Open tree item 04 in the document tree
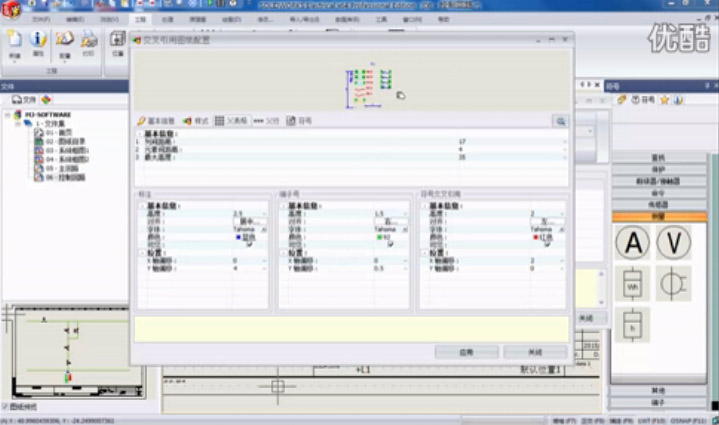 pyautogui.click(x=61, y=160)
